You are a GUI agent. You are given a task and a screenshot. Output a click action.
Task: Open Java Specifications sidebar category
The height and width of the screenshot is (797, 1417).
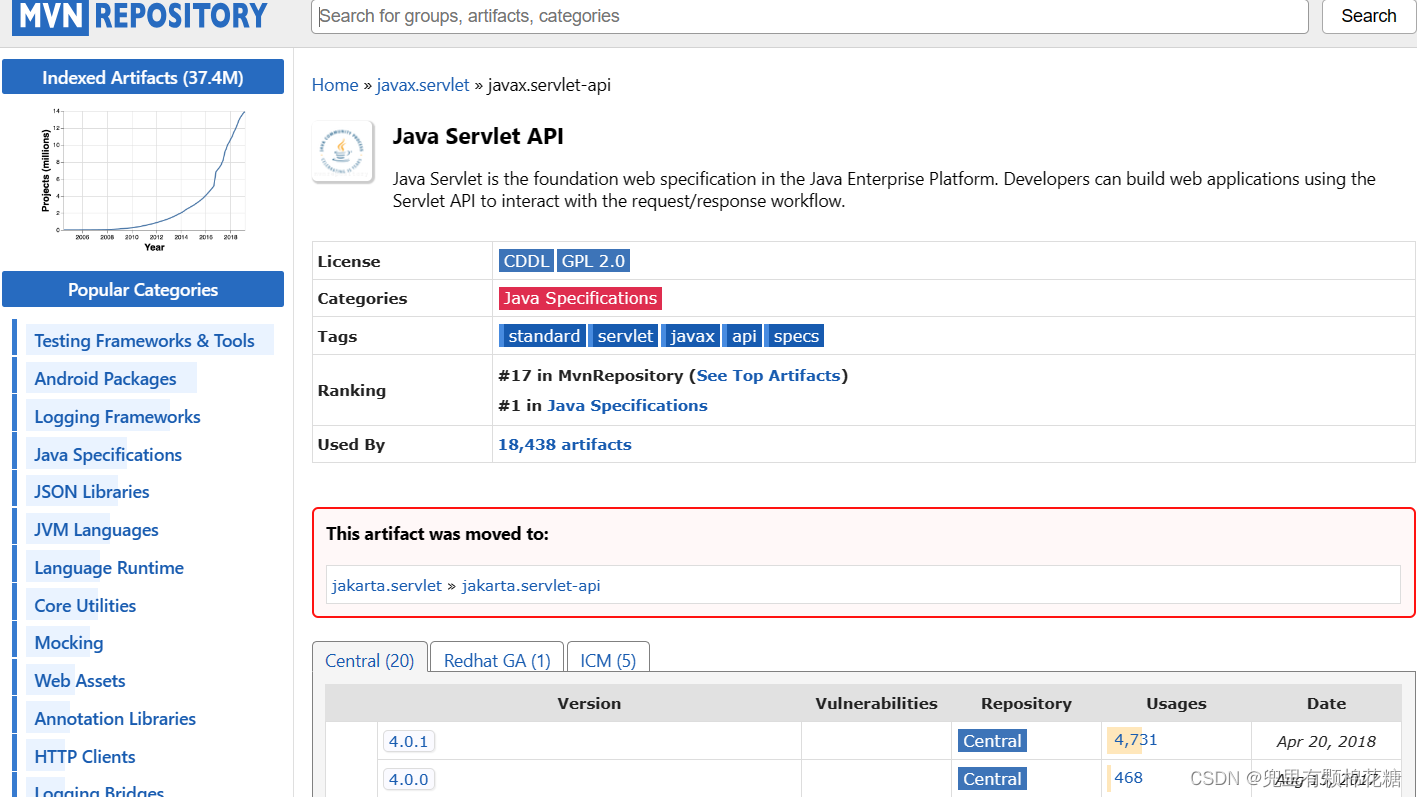[x=108, y=455]
